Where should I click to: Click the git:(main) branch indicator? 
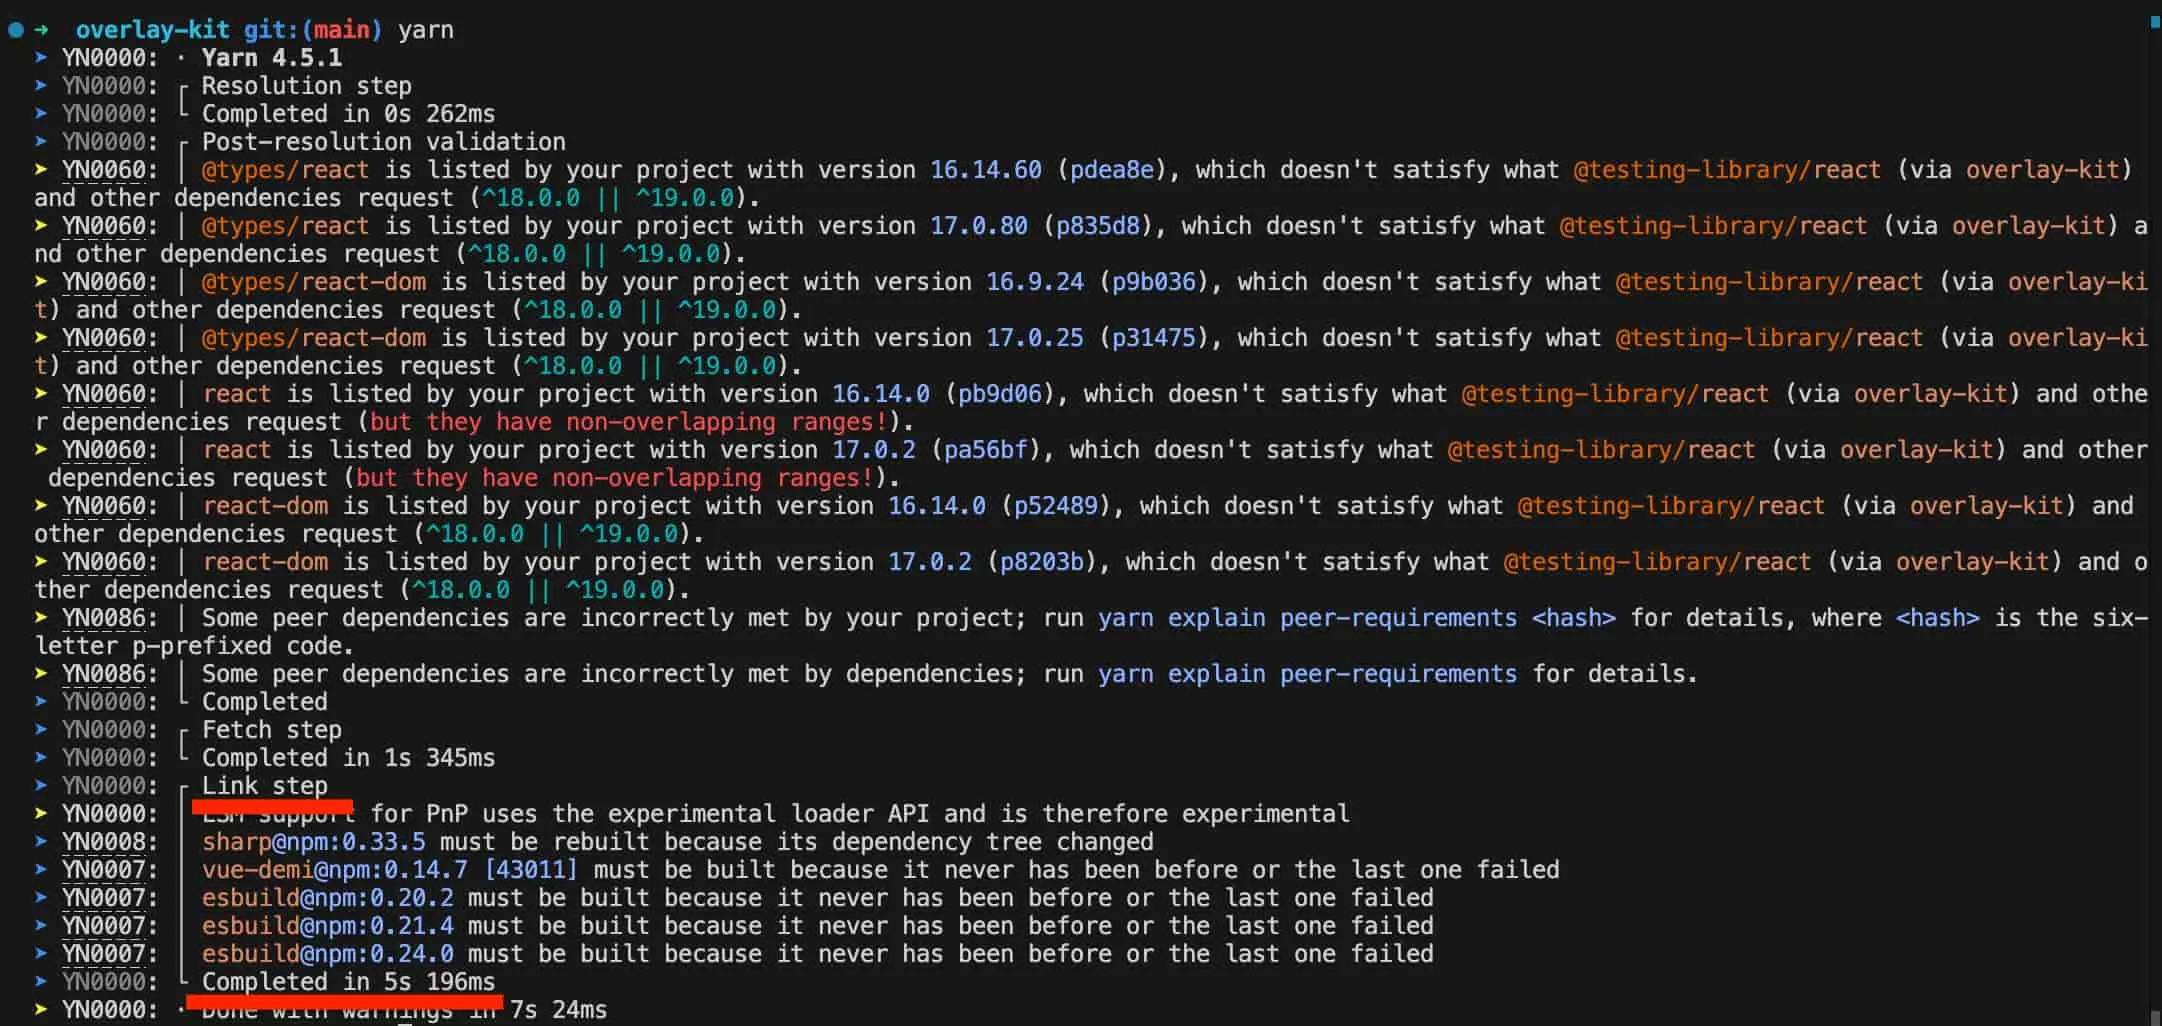coord(312,30)
